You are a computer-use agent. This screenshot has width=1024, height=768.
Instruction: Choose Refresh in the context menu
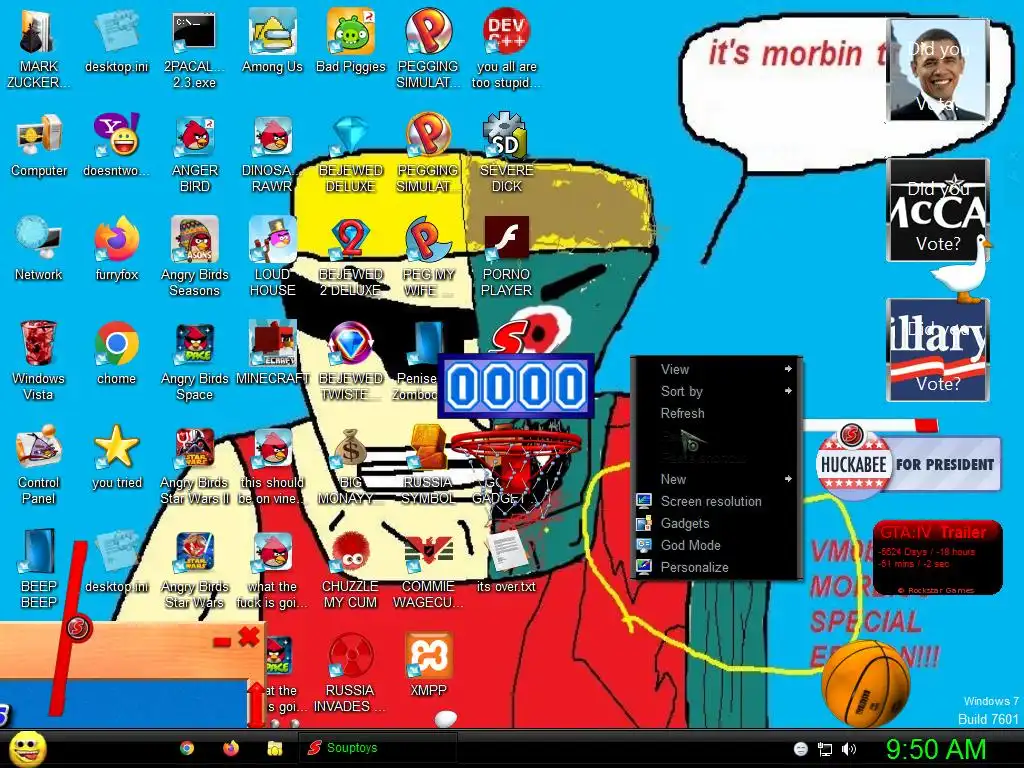(x=716, y=413)
